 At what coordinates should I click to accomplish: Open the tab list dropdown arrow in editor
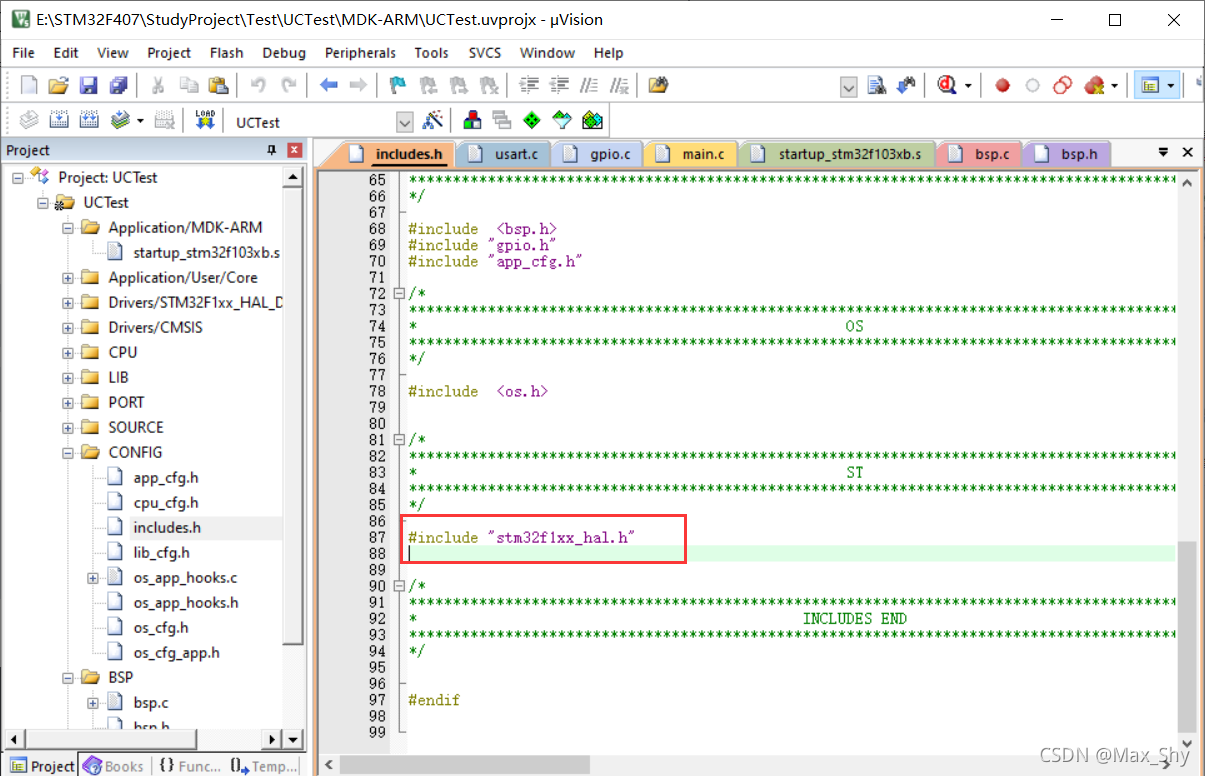1163,153
